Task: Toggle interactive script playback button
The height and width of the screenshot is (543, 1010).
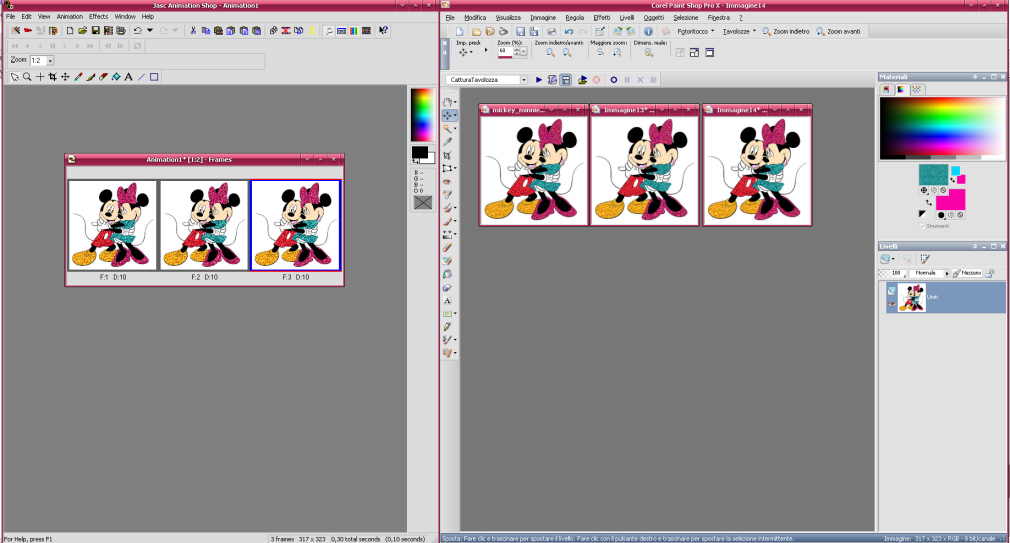Action: point(566,80)
